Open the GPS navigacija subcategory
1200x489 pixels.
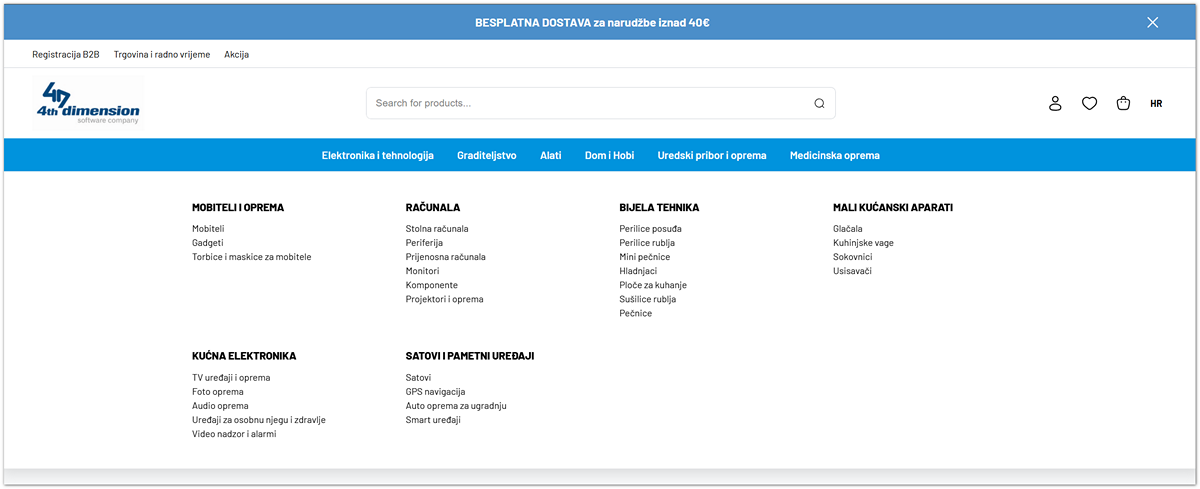435,392
